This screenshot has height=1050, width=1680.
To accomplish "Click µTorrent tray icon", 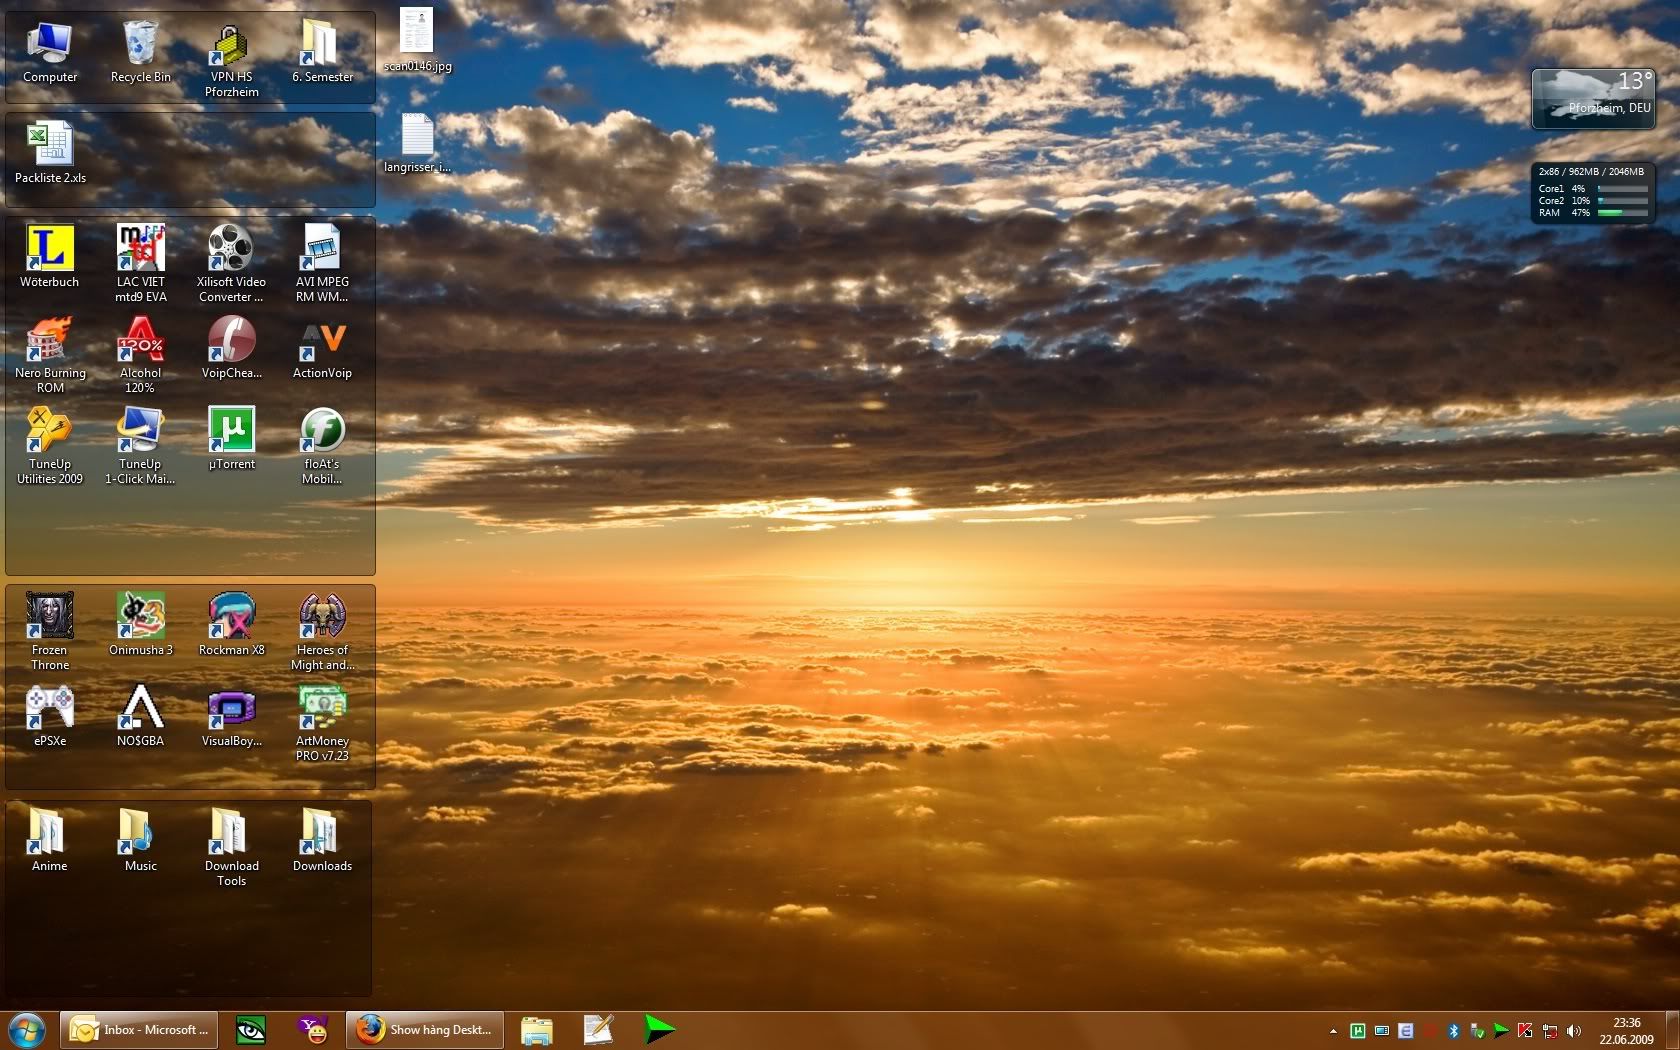I will pos(1357,1031).
